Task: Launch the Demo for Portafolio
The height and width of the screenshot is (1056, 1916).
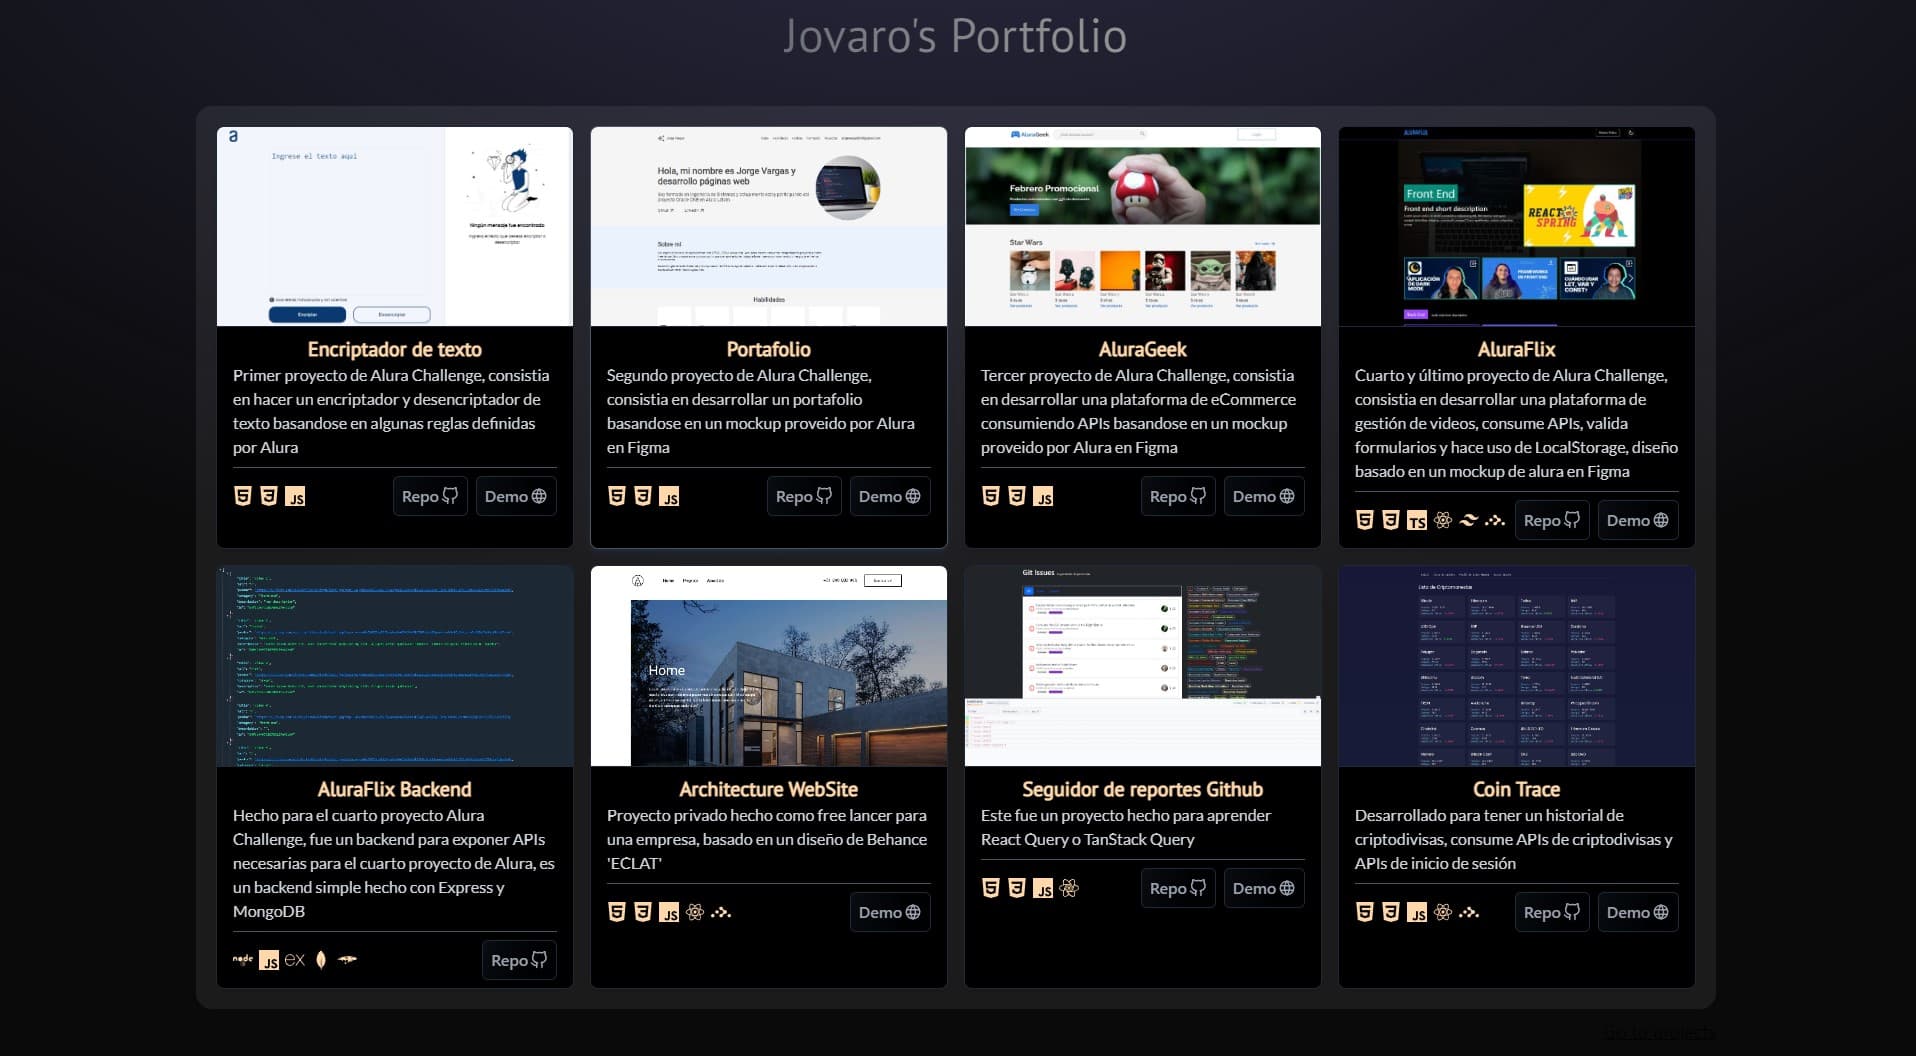Action: tap(890, 496)
